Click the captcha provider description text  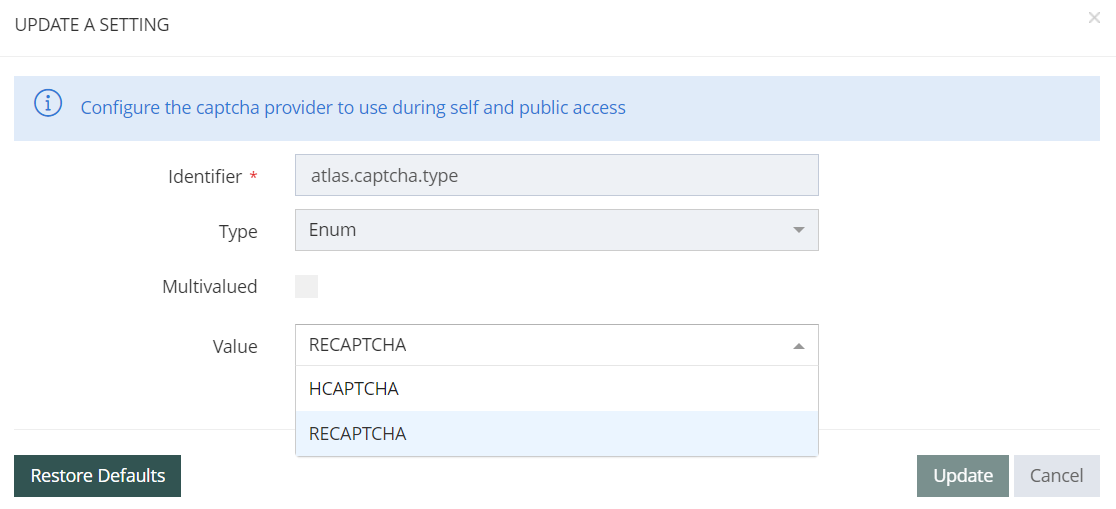coord(353,107)
